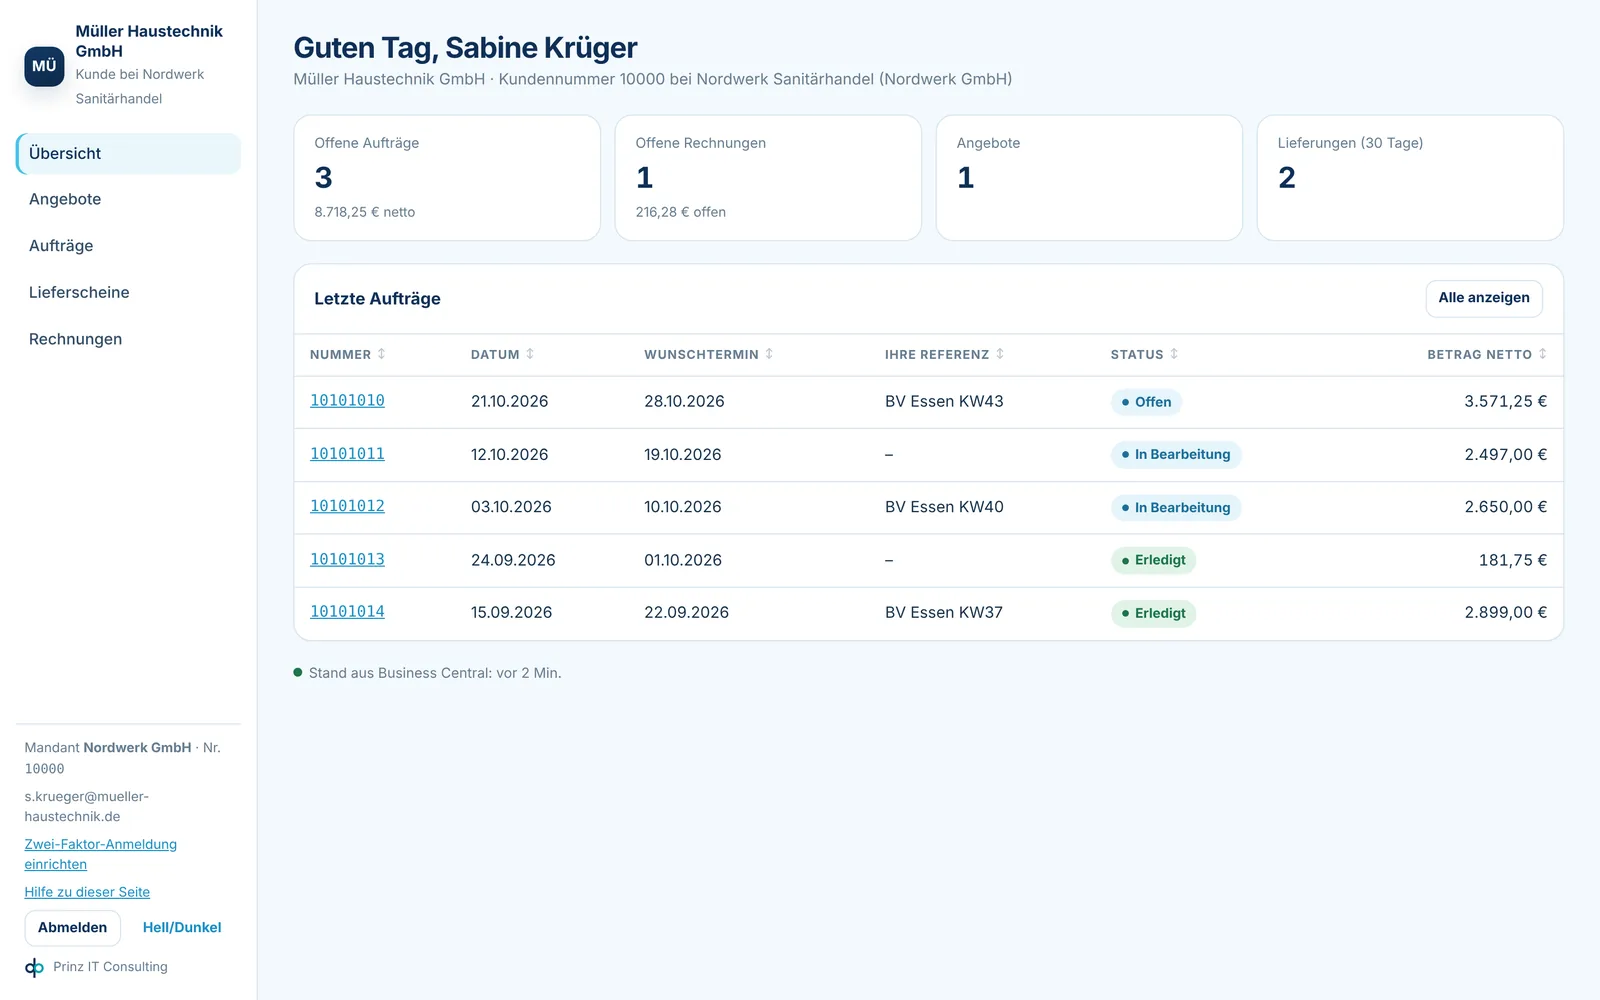Viewport: 1600px width, 1000px height.
Task: Click the Prinz IT Consulting logo icon
Action: pyautogui.click(x=34, y=967)
